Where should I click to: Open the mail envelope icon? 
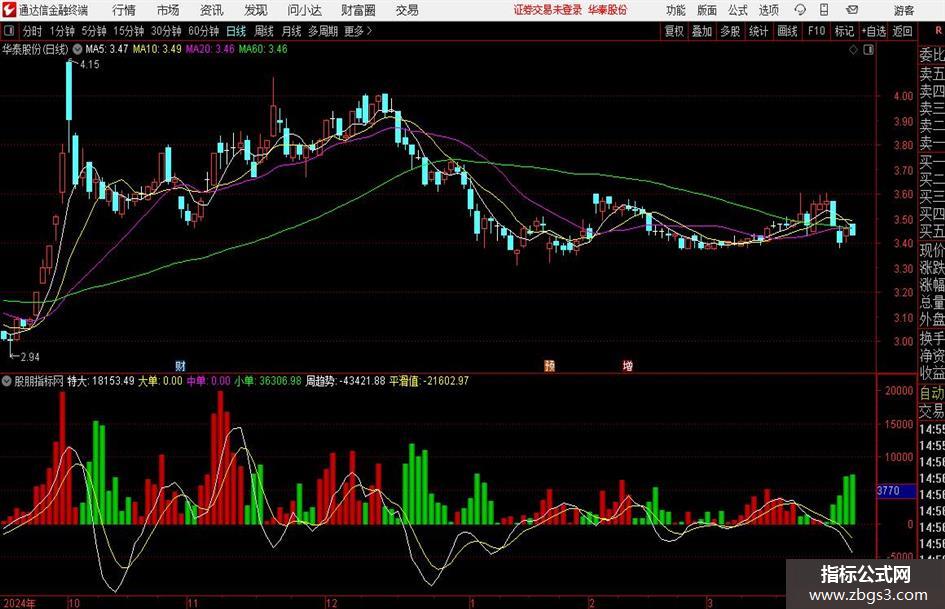coord(852,10)
